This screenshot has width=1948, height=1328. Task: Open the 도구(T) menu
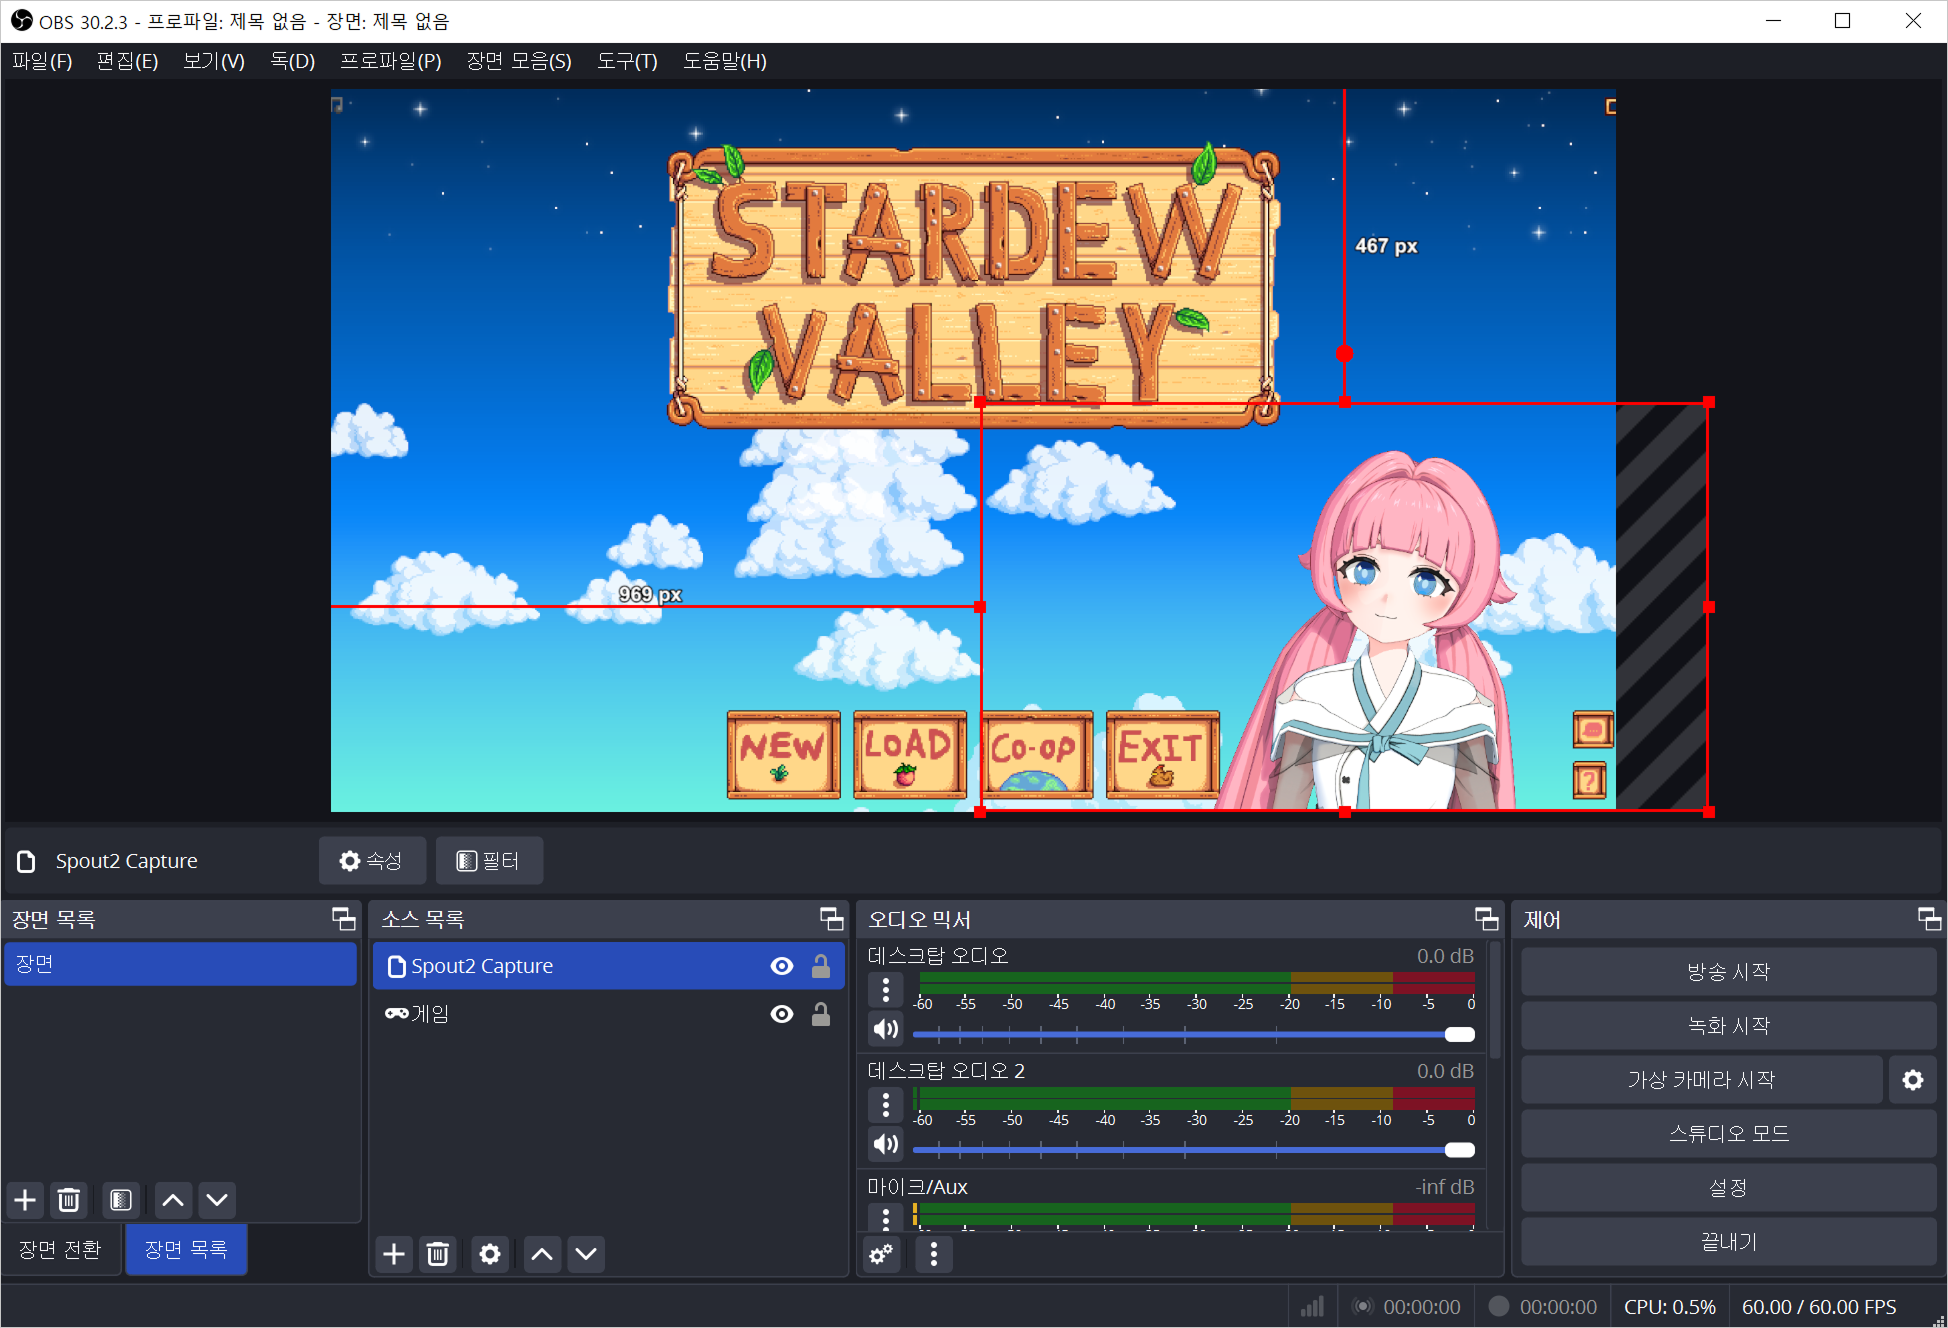click(627, 61)
